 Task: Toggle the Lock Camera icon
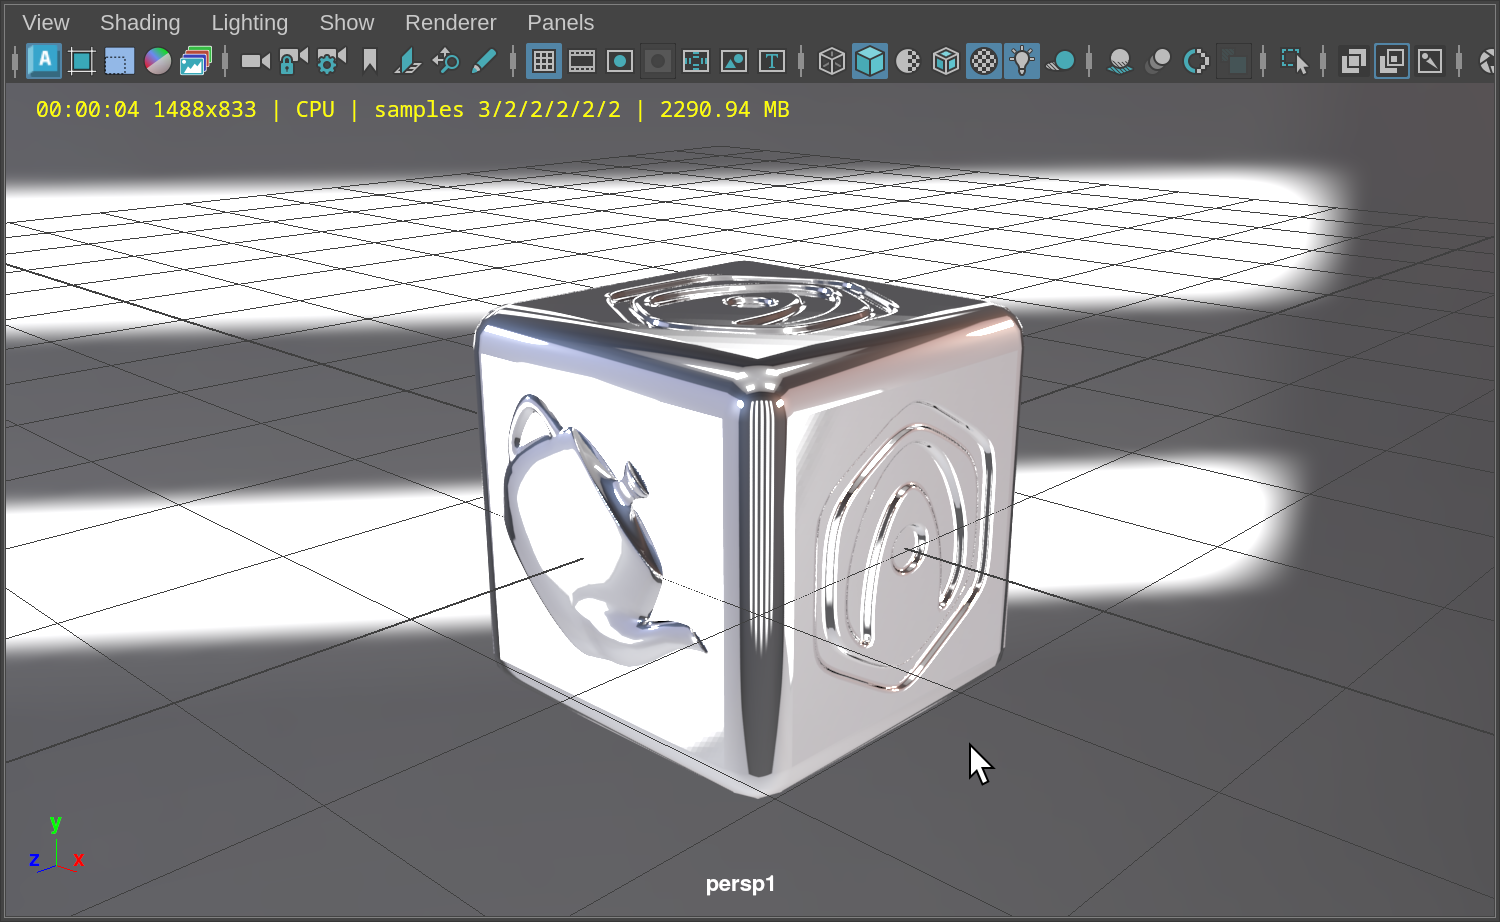(x=293, y=61)
